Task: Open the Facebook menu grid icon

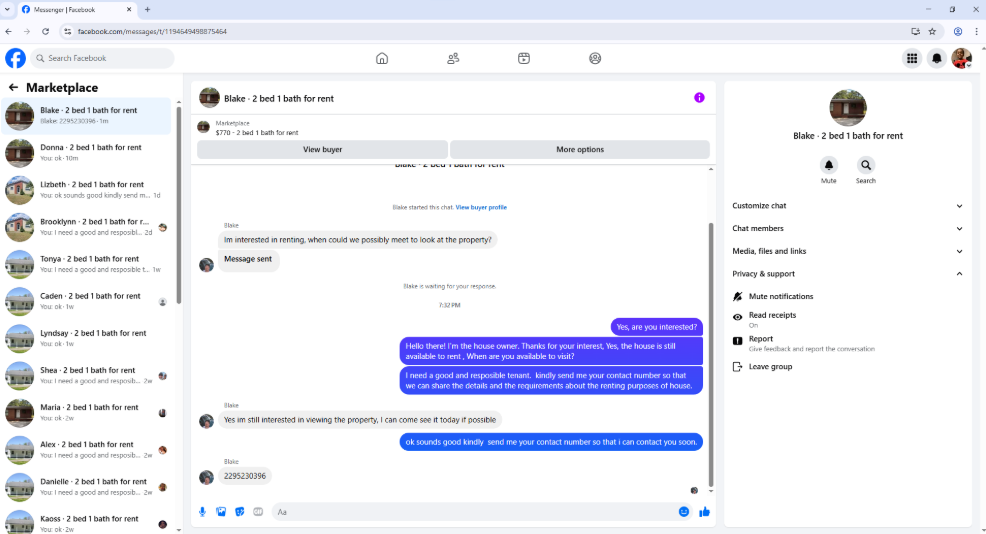Action: [x=912, y=58]
